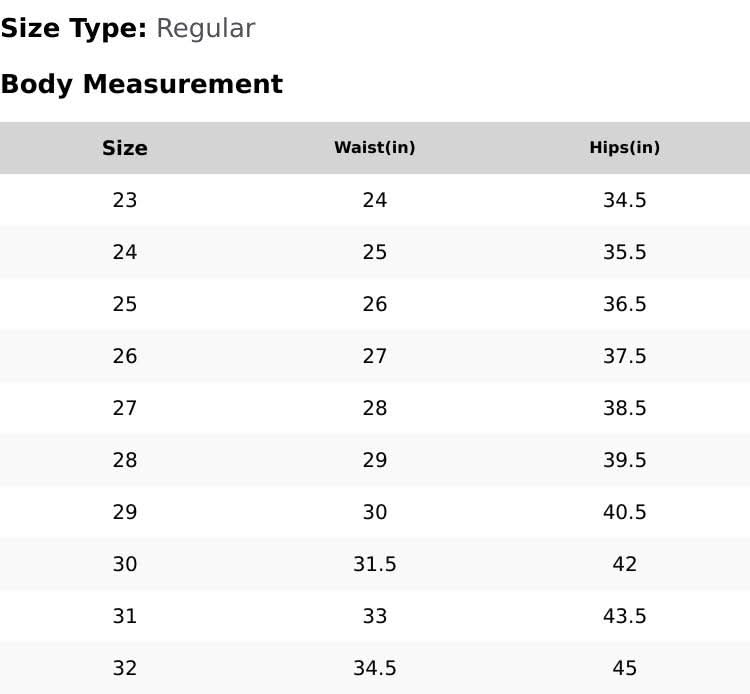The width and height of the screenshot is (750, 694).
Task: Click the size 29 cell
Action: coord(124,512)
